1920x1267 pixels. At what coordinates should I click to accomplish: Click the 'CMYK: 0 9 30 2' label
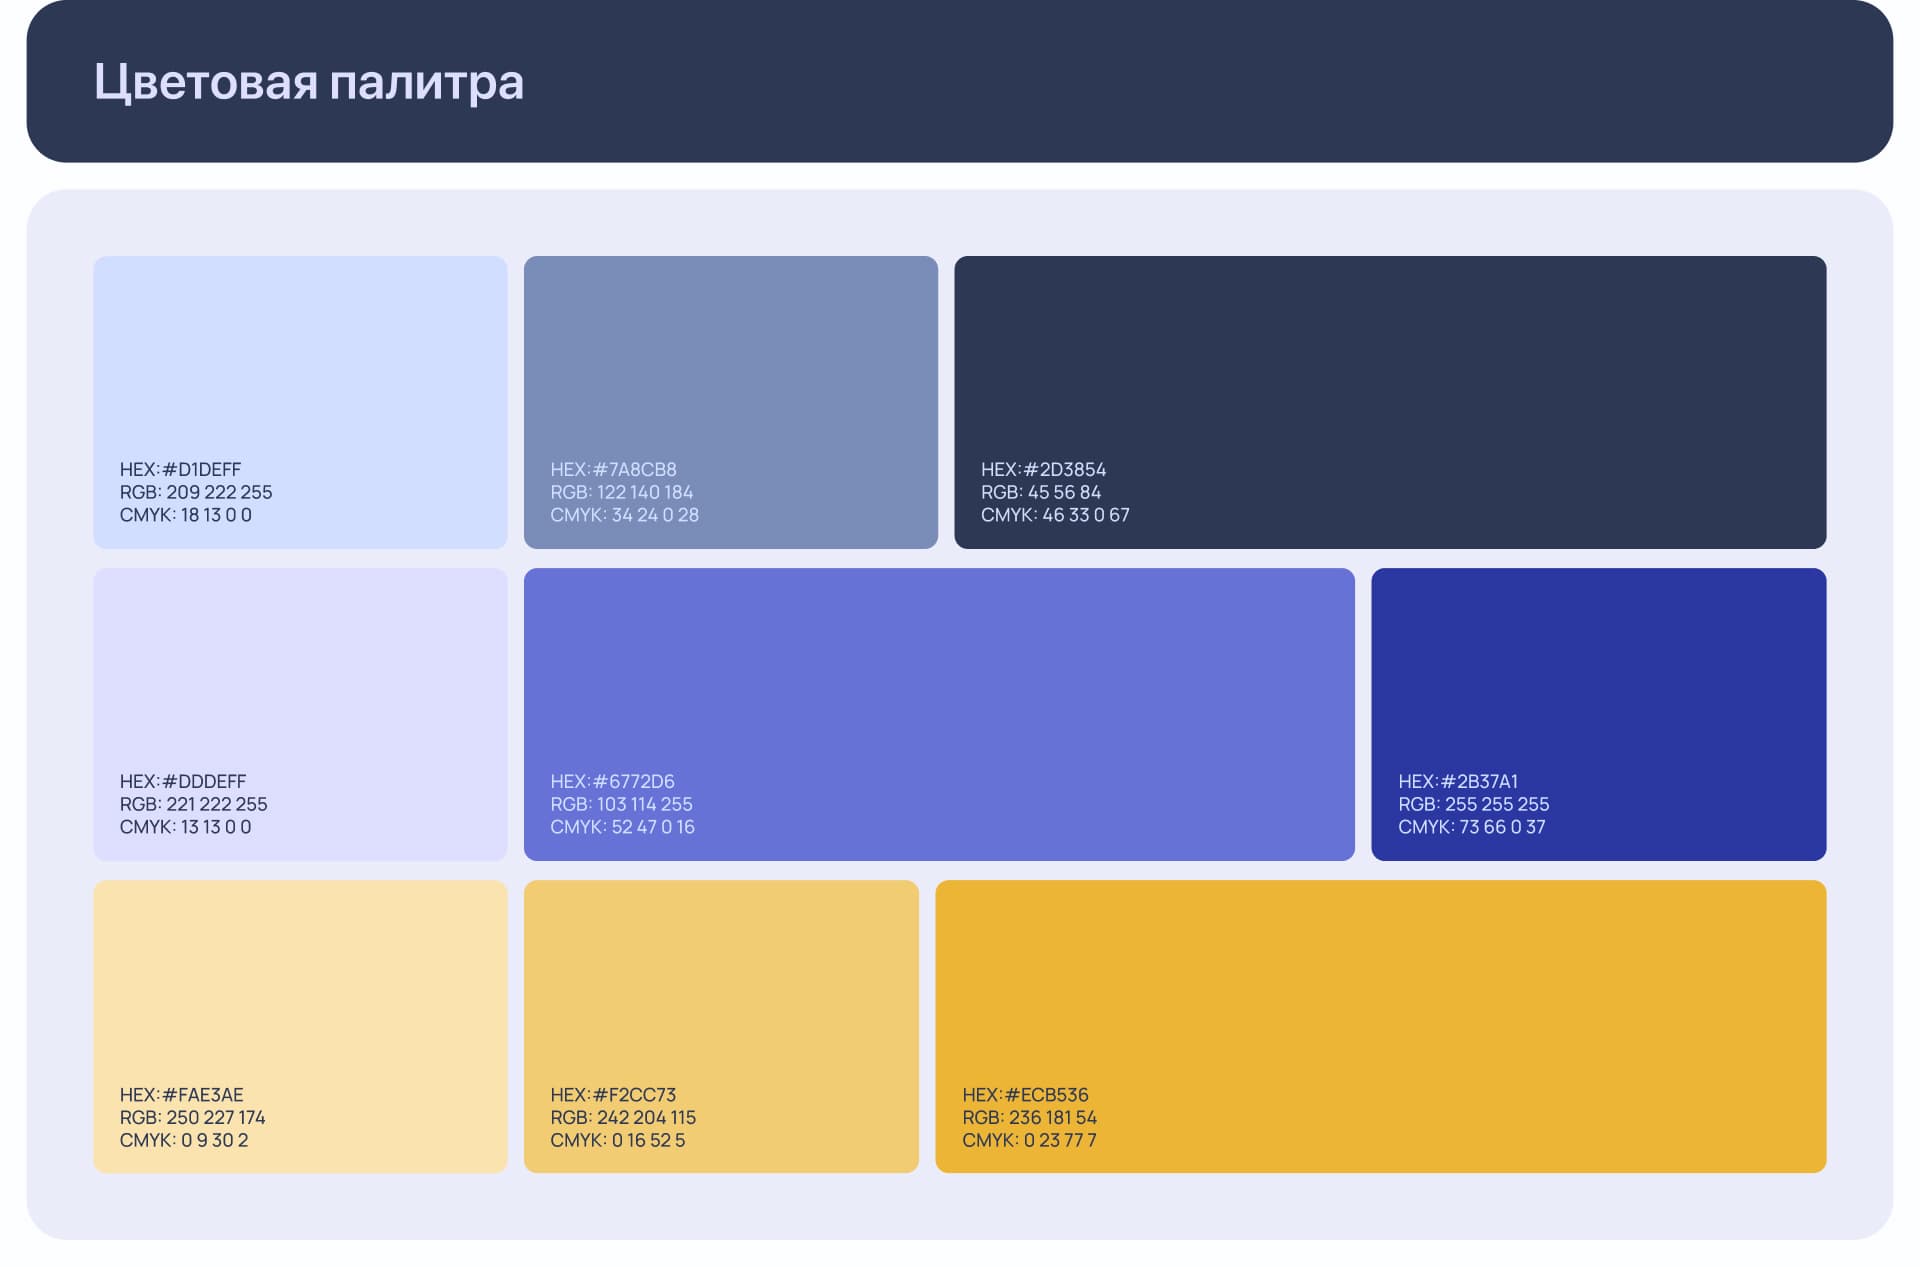click(x=184, y=1140)
